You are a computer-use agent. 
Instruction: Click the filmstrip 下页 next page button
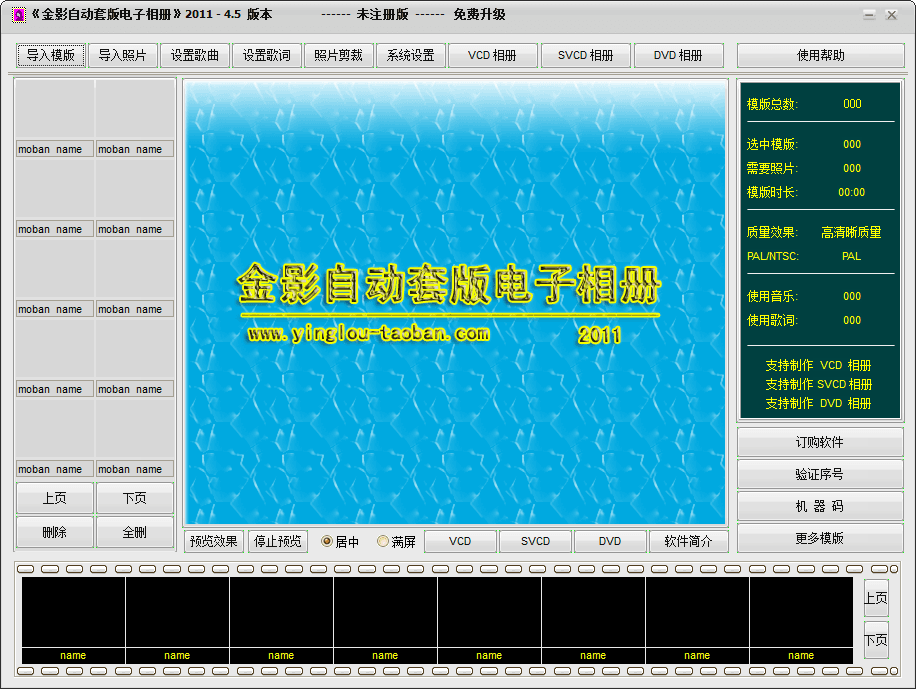876,640
